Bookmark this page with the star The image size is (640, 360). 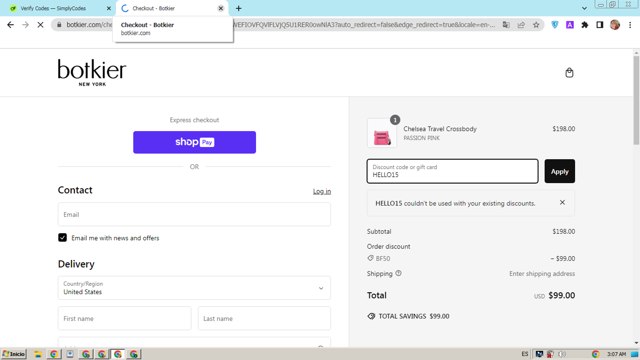tap(536, 25)
